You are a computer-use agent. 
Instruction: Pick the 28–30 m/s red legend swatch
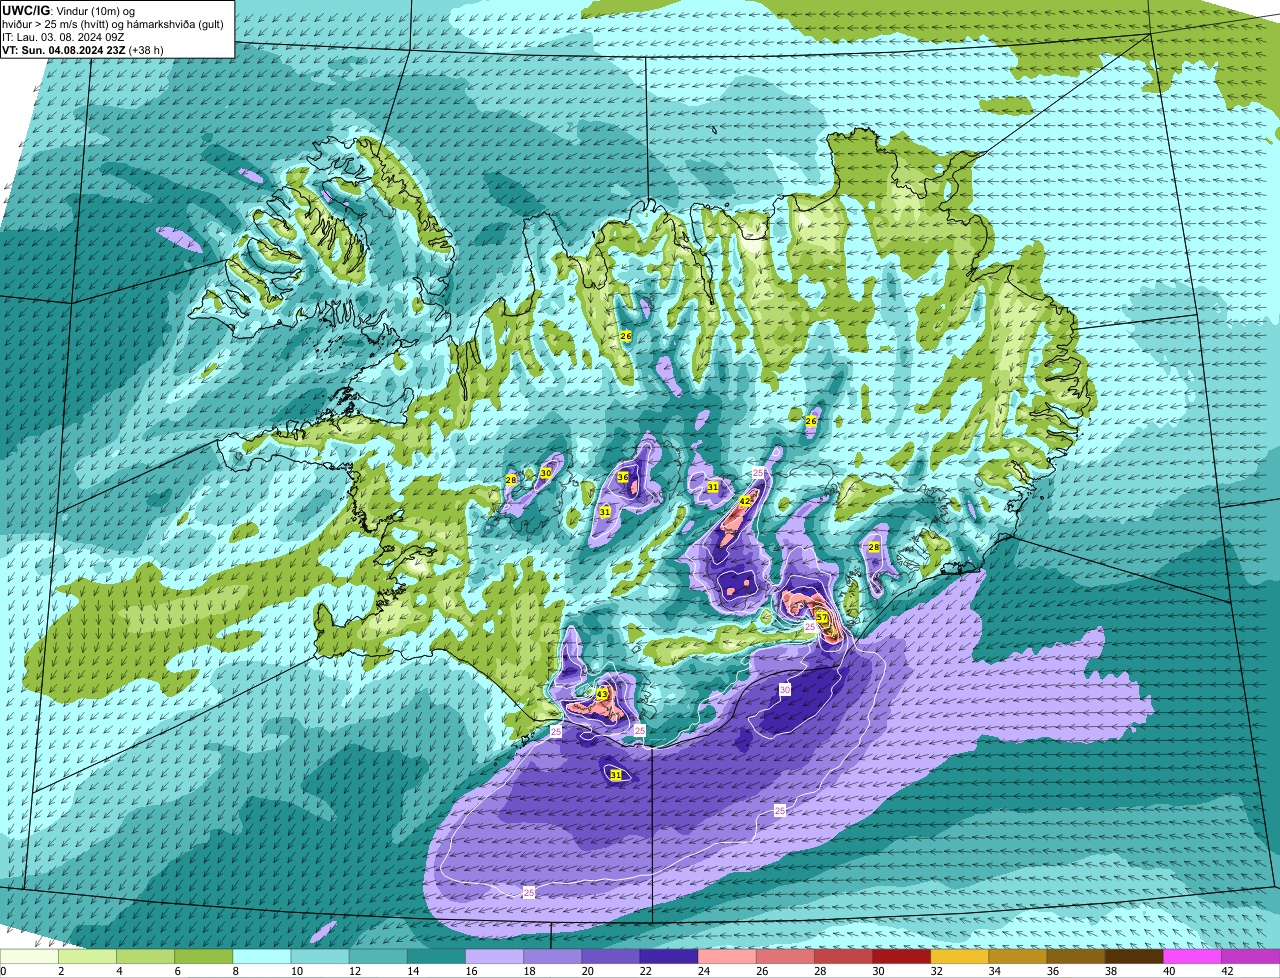click(843, 957)
